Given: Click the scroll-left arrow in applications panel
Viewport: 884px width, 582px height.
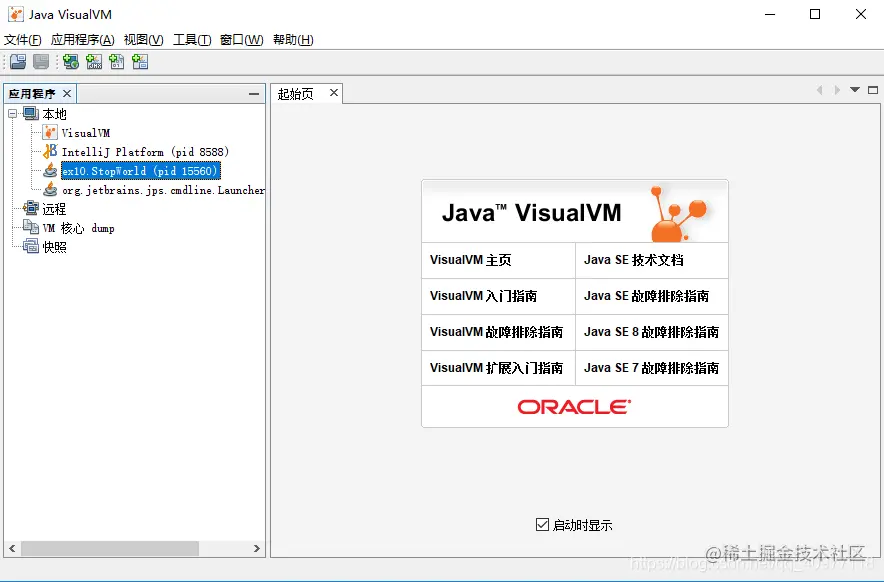Looking at the screenshot, I should (12, 548).
